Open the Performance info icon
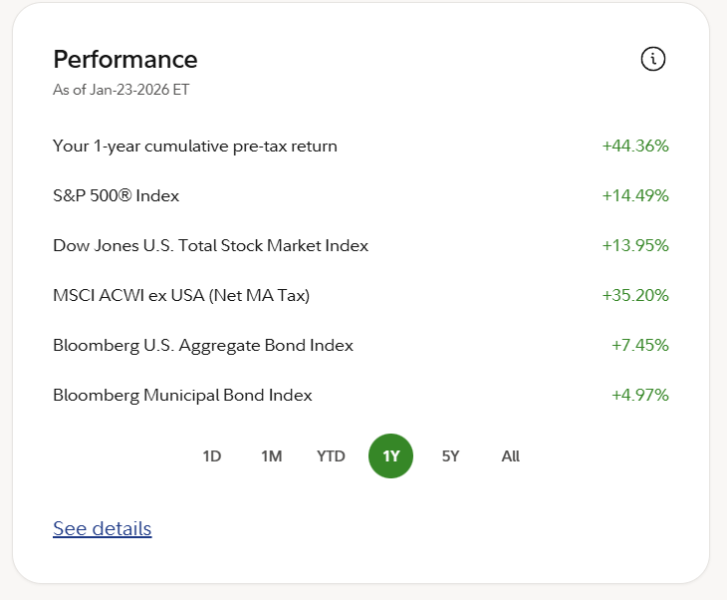Image resolution: width=727 pixels, height=600 pixels. pos(652,59)
